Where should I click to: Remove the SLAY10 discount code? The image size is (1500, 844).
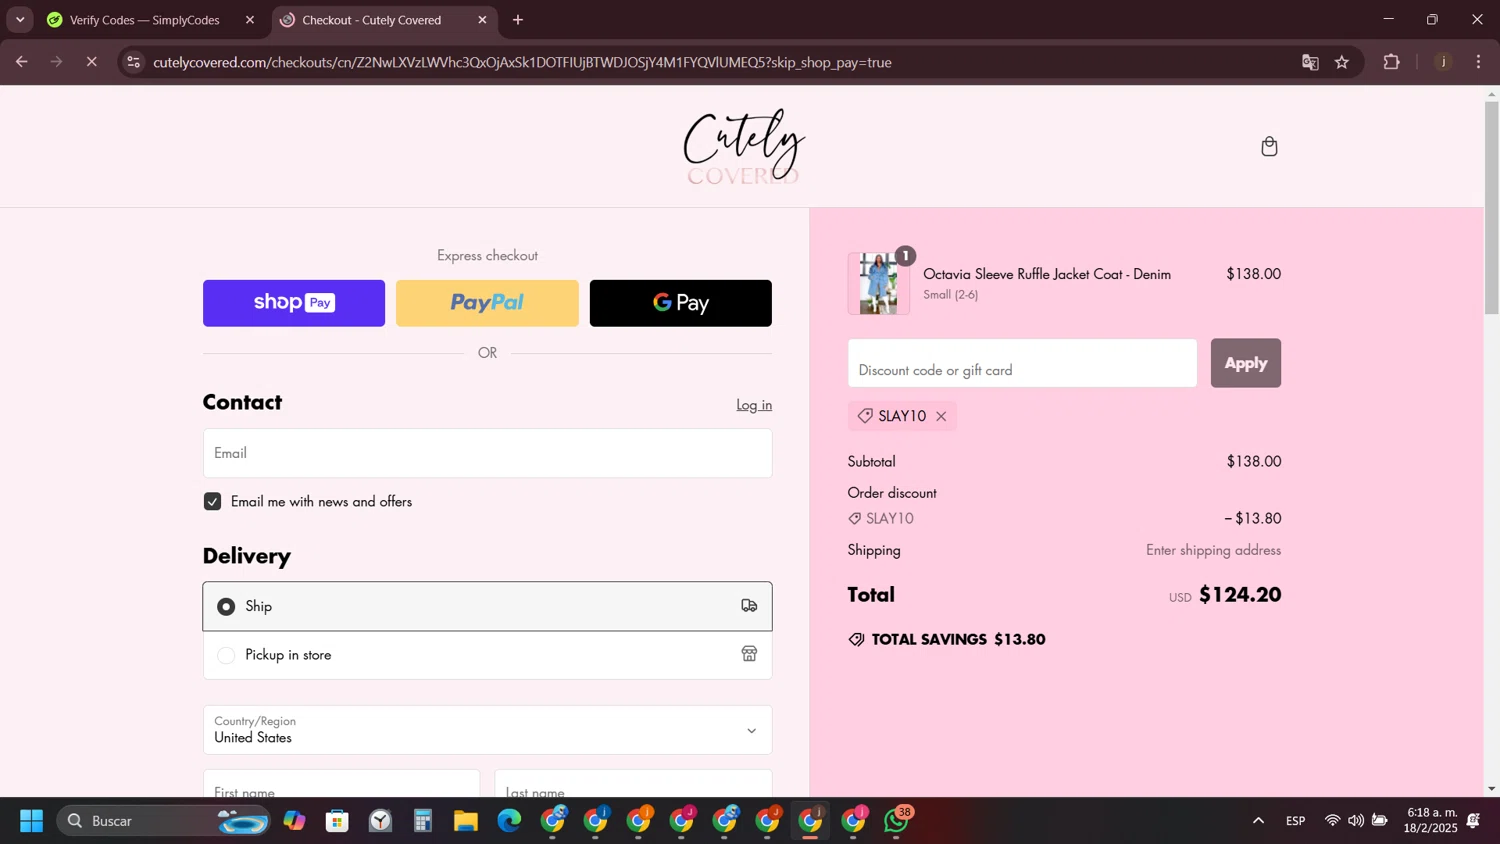point(941,416)
